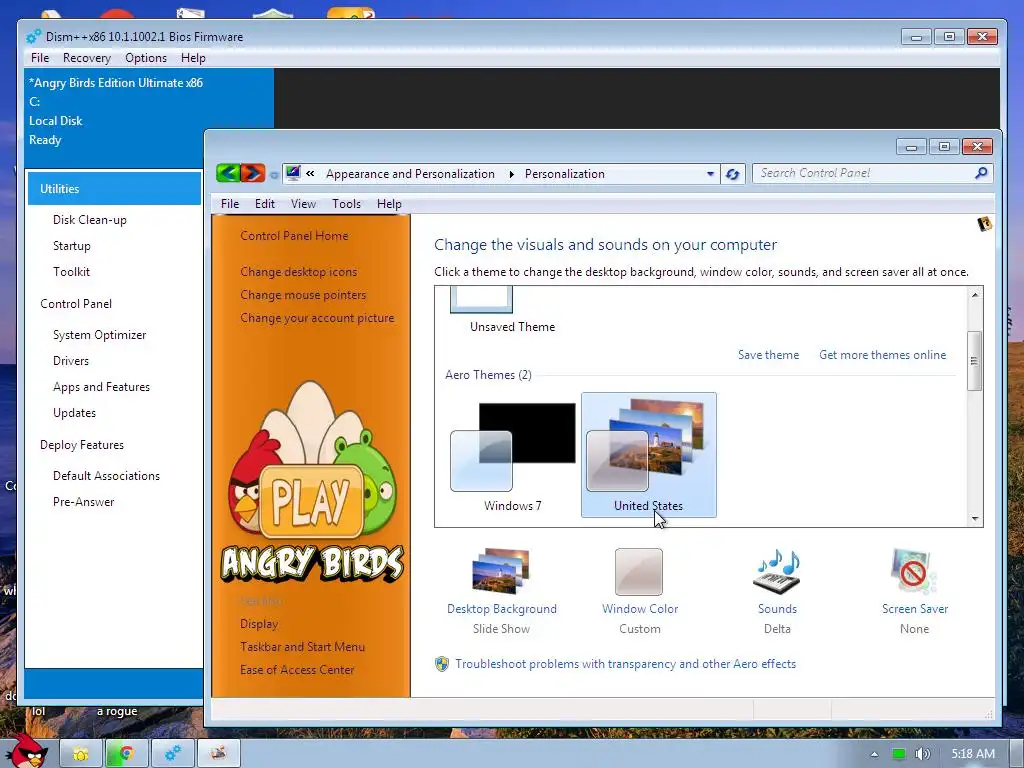Screen dimensions: 1024x768
Task: Select Drivers in Dism++ sidebar
Action: click(71, 360)
